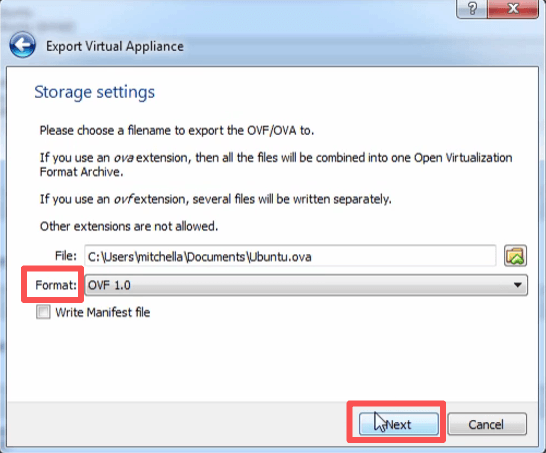546x453 pixels.
Task: Click the Storage settings heading
Action: pyautogui.click(x=94, y=93)
